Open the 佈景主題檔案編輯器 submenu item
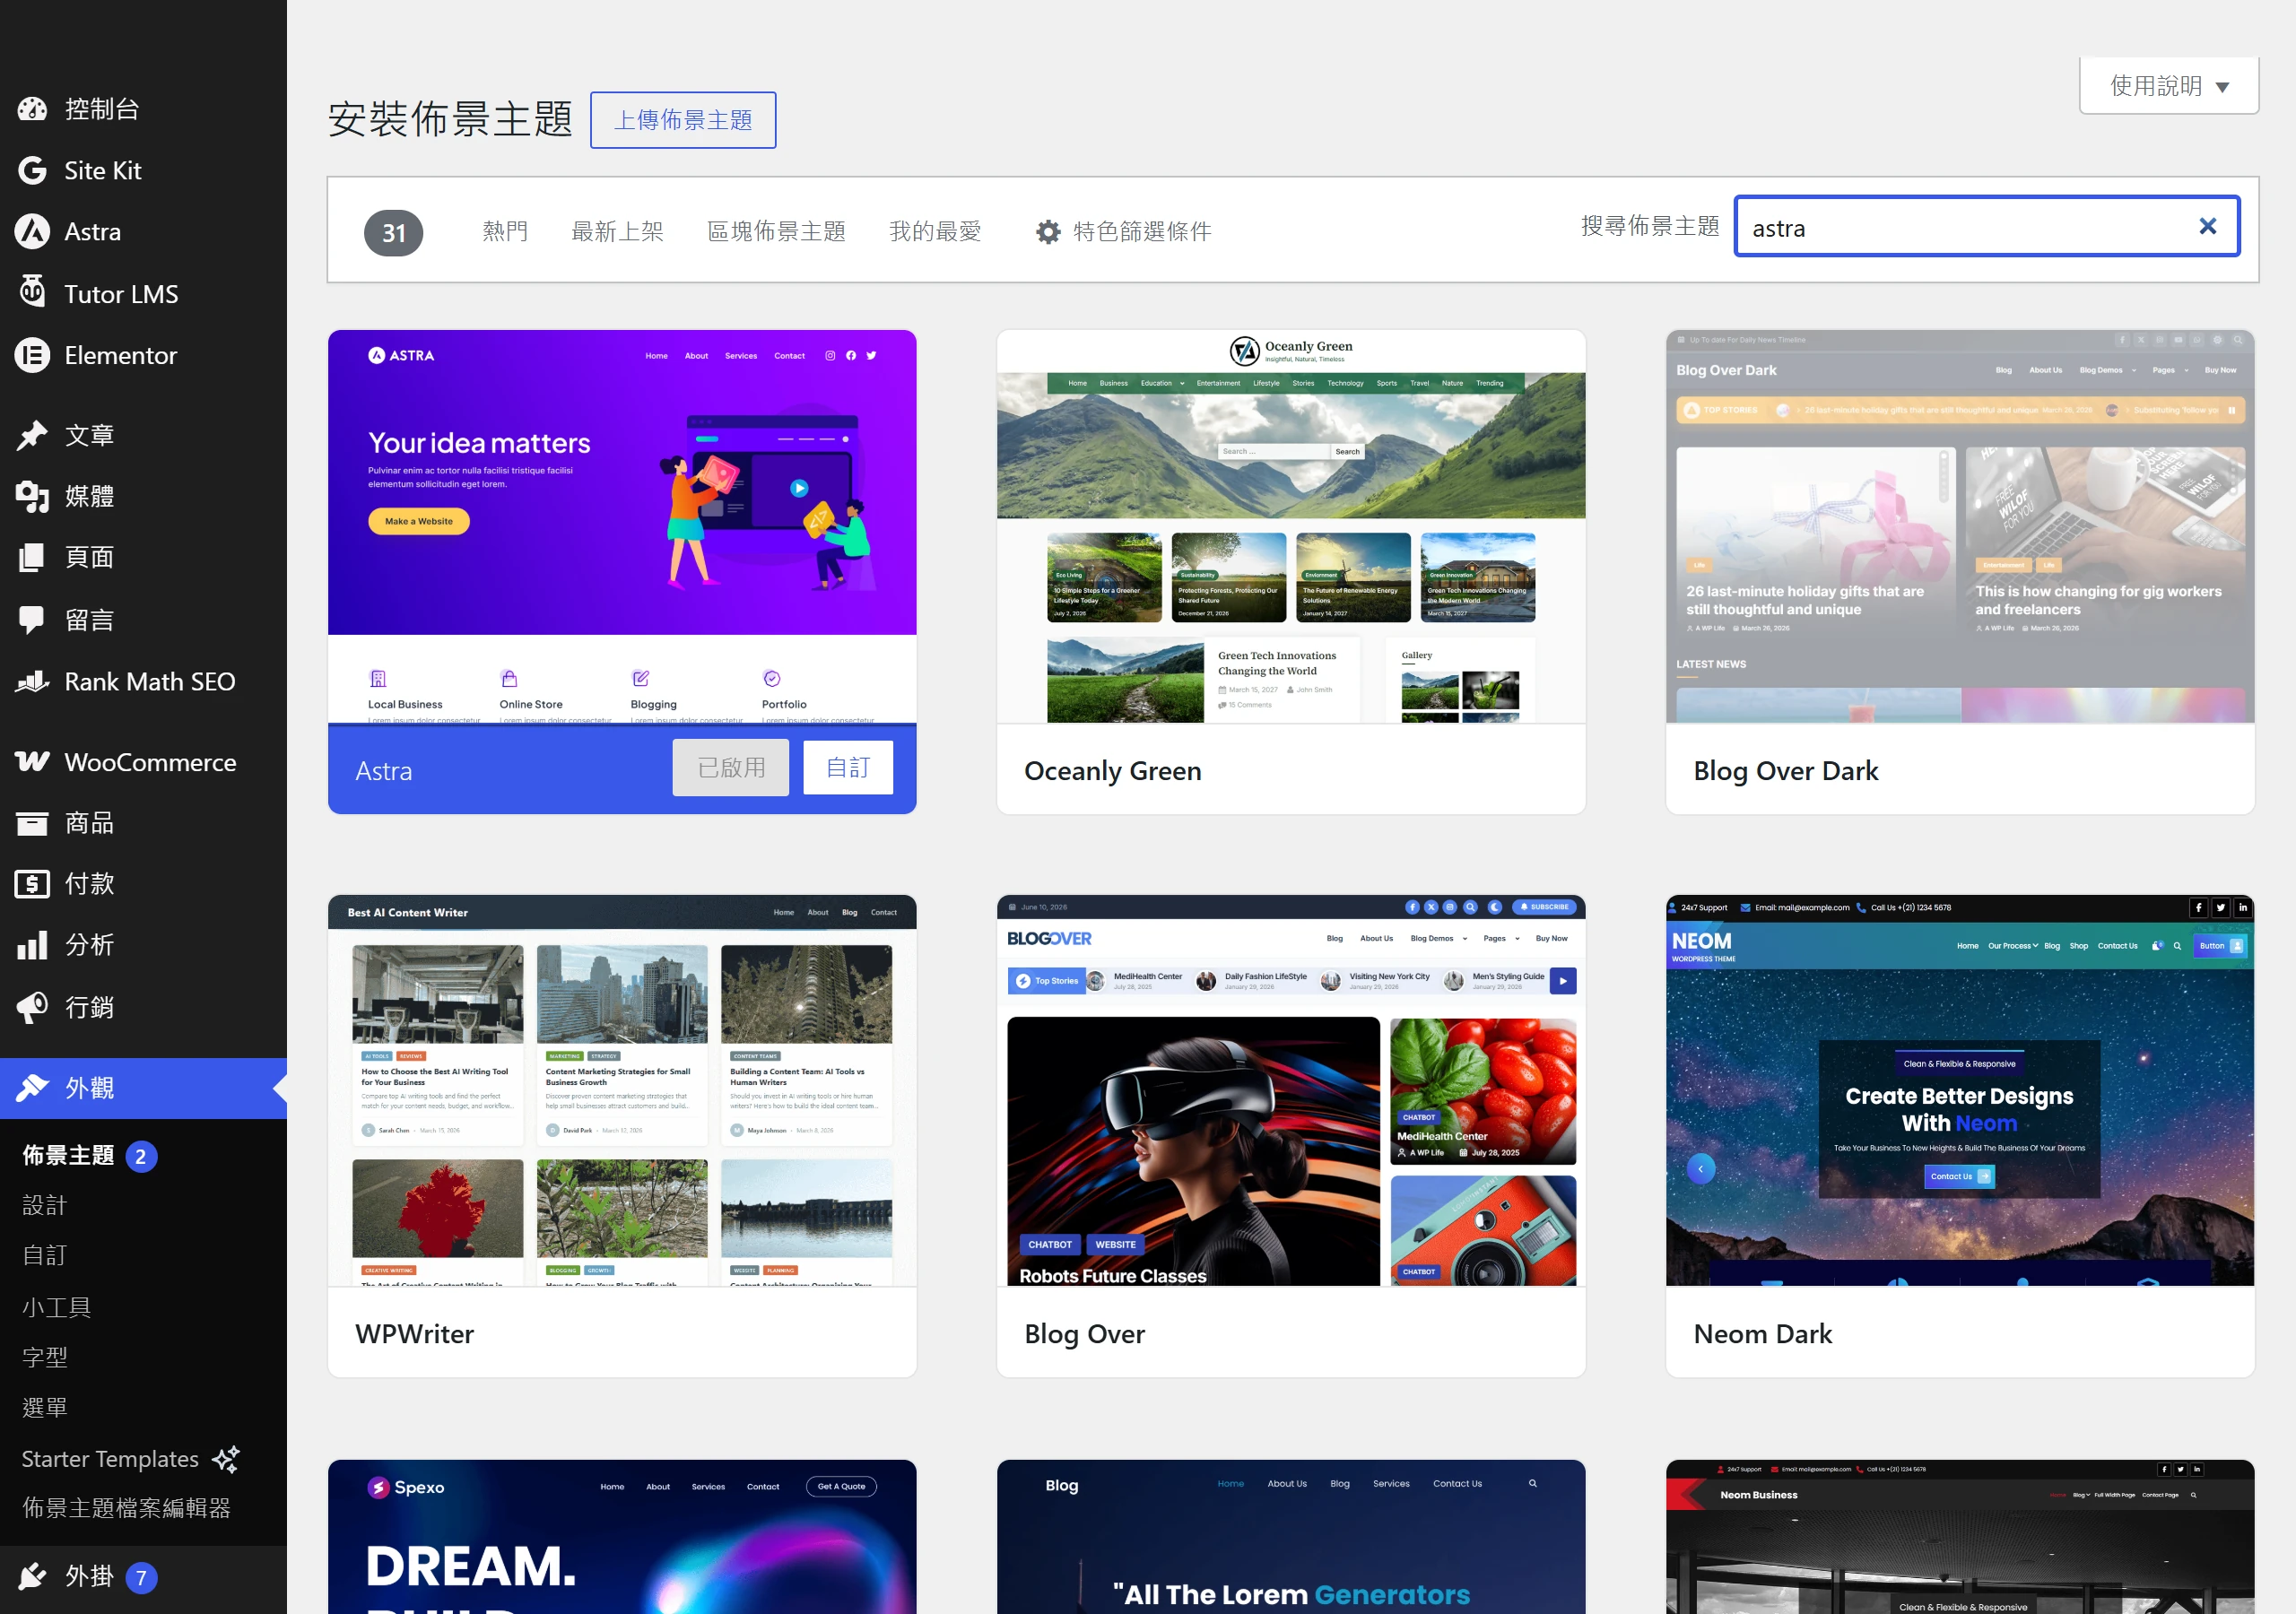Screen dimensions: 2296x1614 click(x=127, y=1508)
